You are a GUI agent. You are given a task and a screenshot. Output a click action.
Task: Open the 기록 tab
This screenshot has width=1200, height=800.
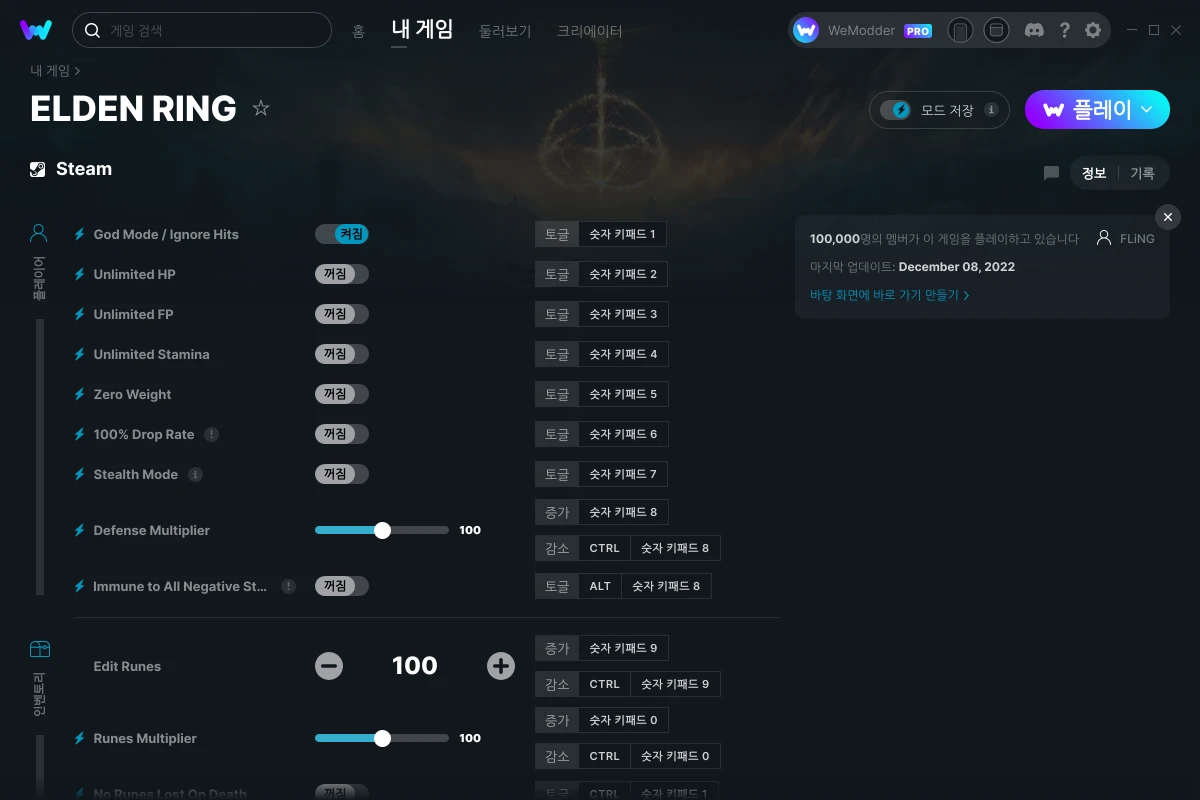click(x=1142, y=173)
